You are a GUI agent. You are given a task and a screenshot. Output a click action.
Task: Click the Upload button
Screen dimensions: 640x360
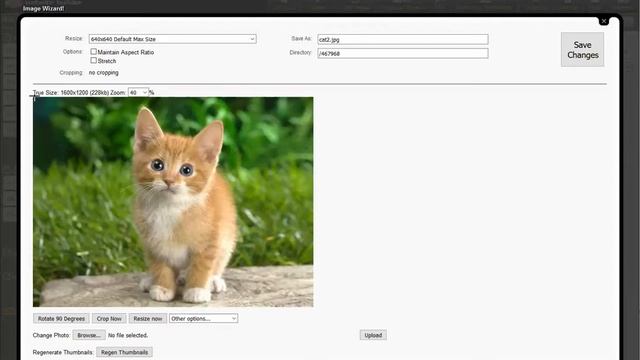pyautogui.click(x=373, y=335)
